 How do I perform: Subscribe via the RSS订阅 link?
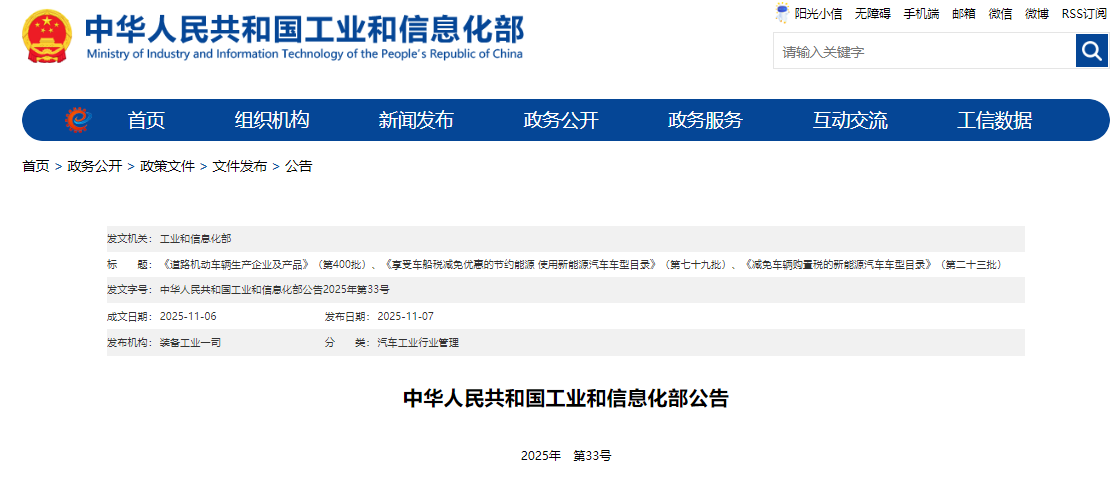[x=1084, y=14]
